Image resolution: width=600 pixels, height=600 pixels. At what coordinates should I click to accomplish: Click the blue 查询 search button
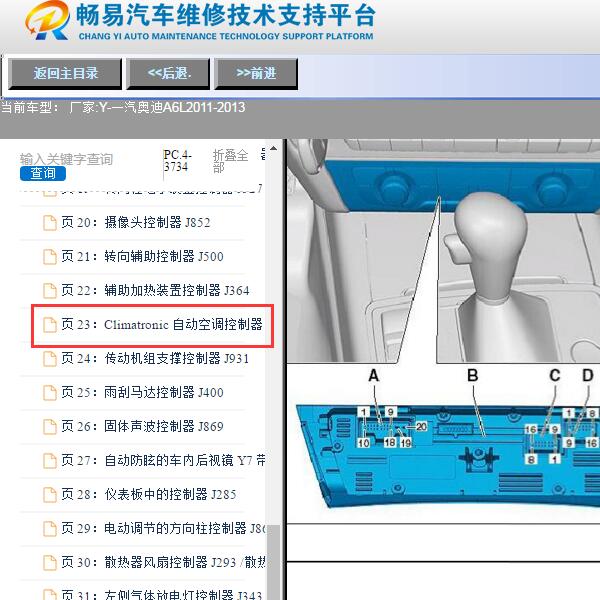click(x=43, y=173)
